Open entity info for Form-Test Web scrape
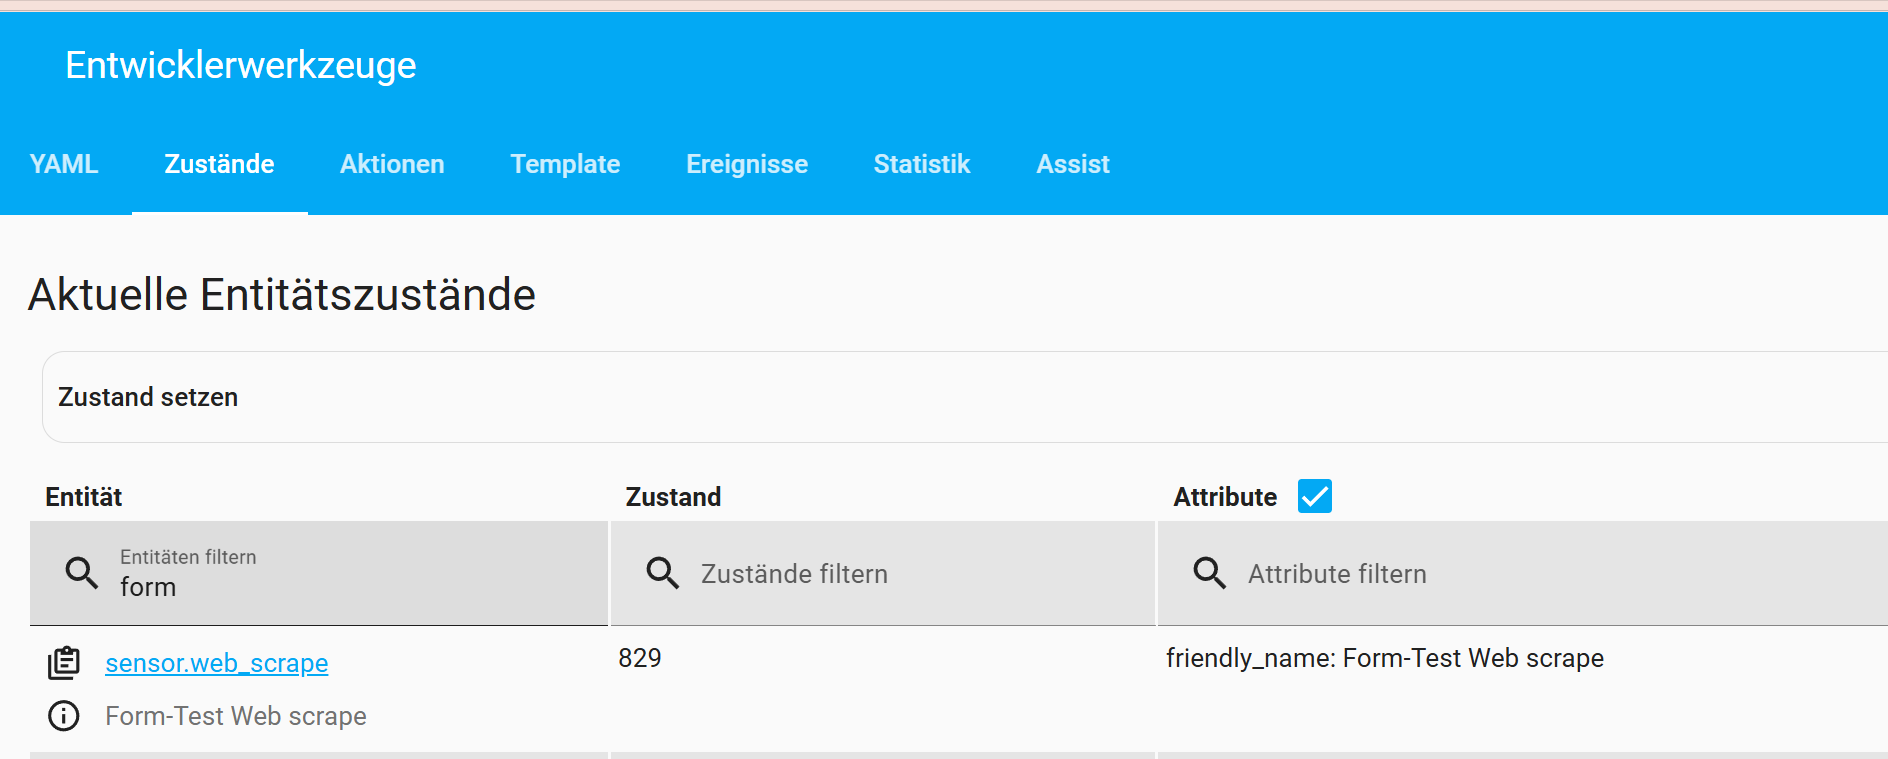Screen dimensions: 1888x759 pos(64,716)
